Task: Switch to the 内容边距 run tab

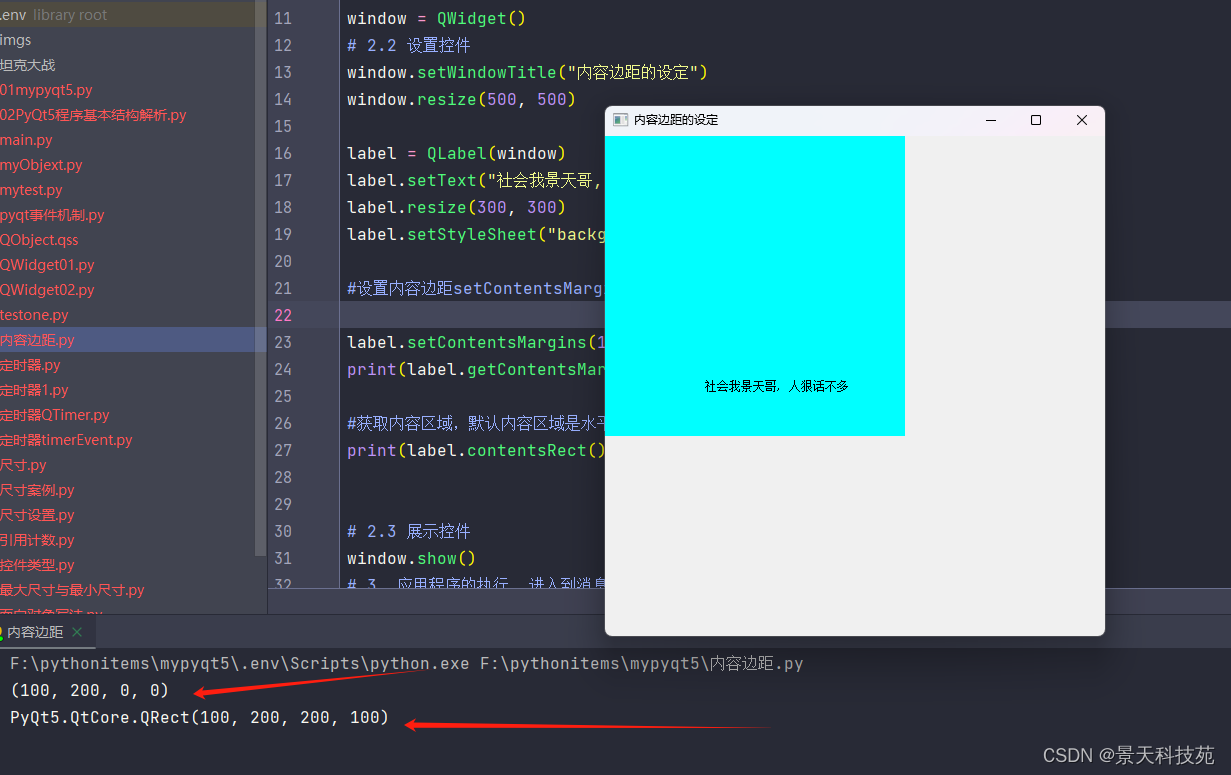Action: coord(35,632)
